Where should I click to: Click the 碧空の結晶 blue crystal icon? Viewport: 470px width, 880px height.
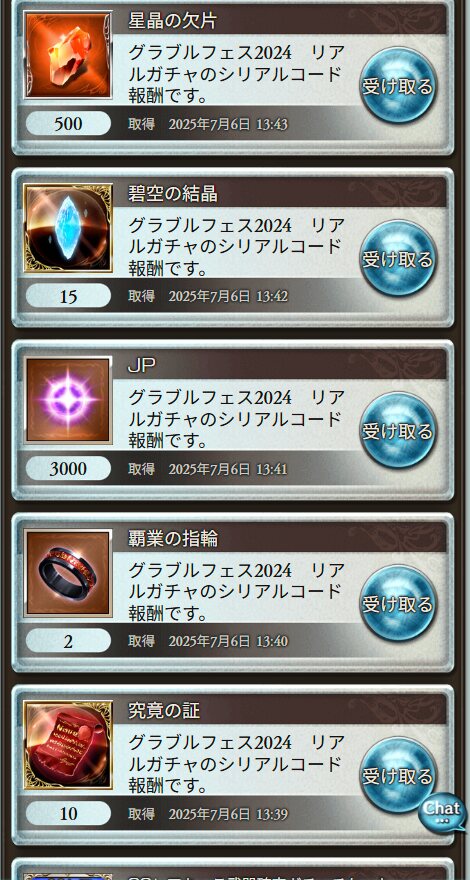pos(68,228)
